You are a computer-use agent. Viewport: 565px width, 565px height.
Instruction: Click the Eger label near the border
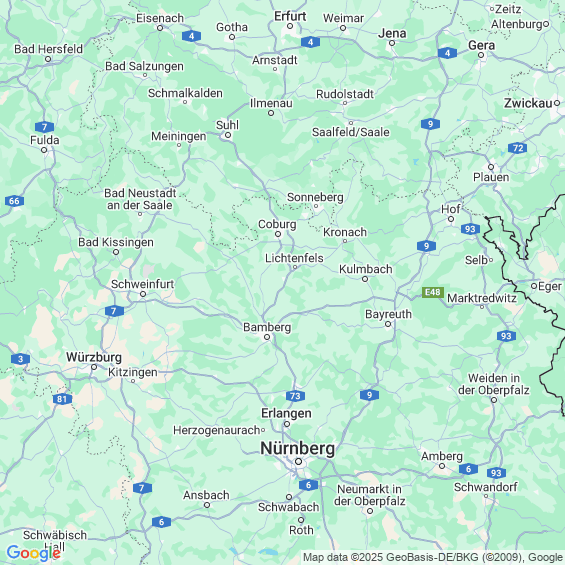click(550, 286)
